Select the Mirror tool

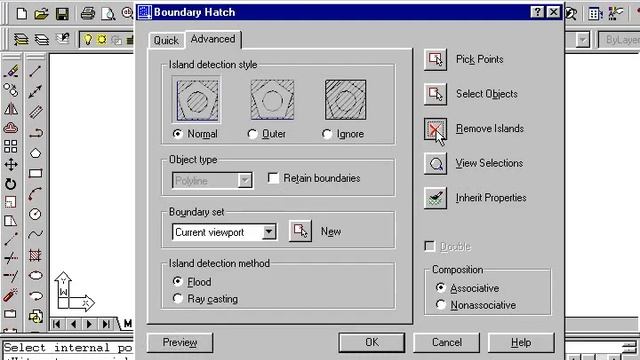pyautogui.click(x=11, y=109)
